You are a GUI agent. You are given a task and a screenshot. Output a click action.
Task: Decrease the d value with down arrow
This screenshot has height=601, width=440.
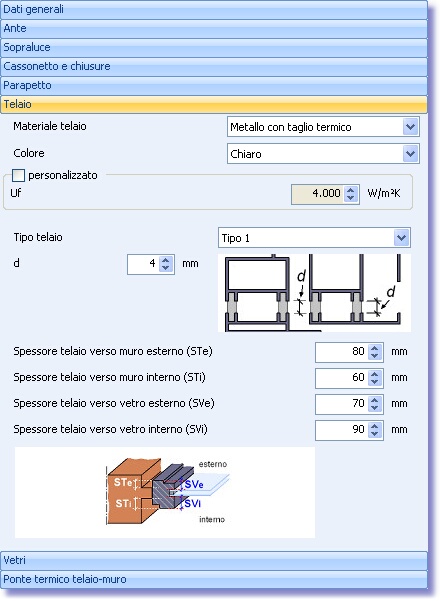coord(166,268)
